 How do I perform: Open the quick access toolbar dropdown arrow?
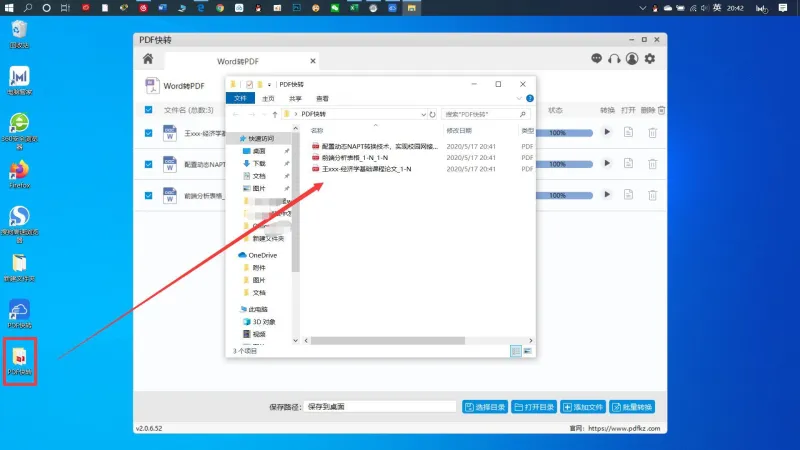[x=269, y=85]
